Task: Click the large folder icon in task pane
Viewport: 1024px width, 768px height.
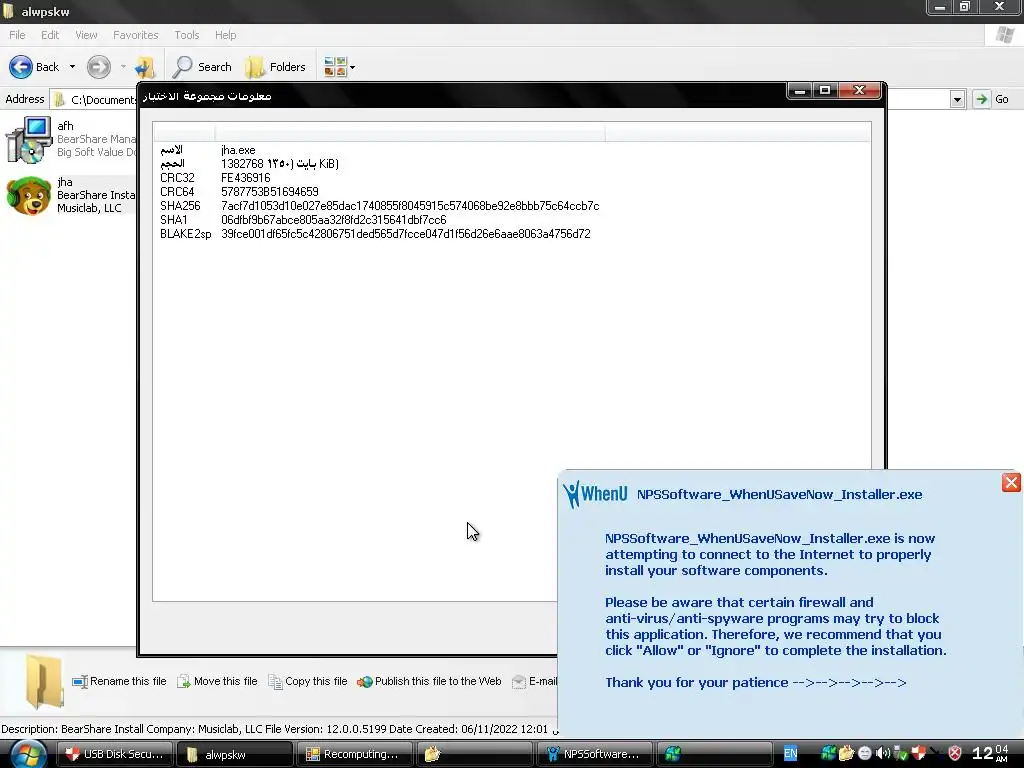Action: (x=44, y=682)
